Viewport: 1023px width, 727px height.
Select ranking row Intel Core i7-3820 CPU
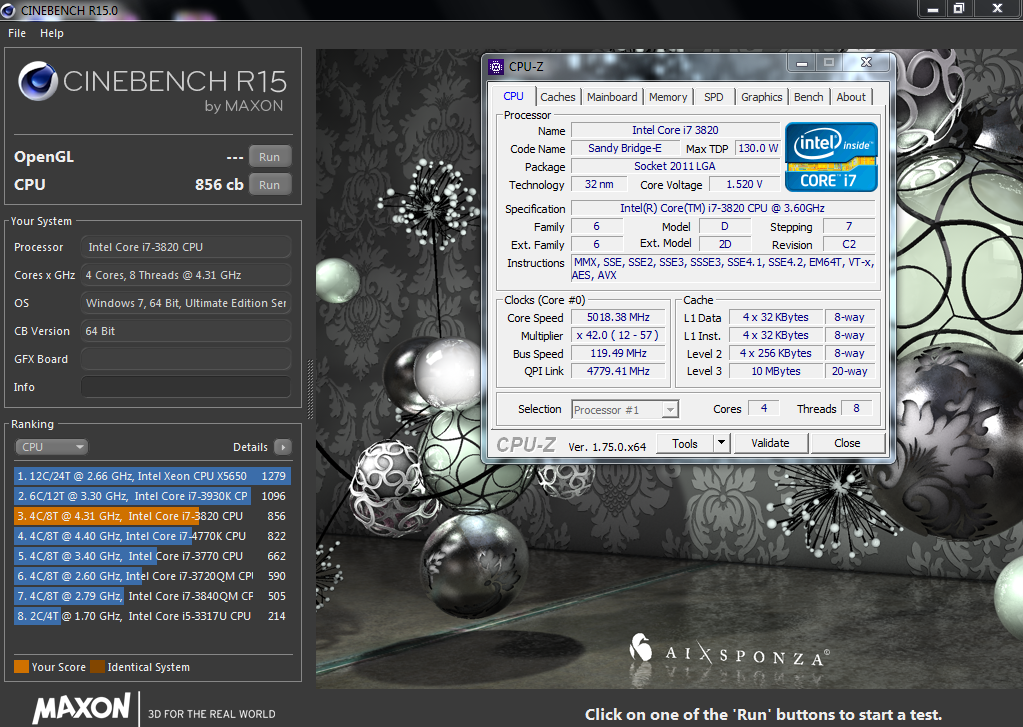point(152,516)
